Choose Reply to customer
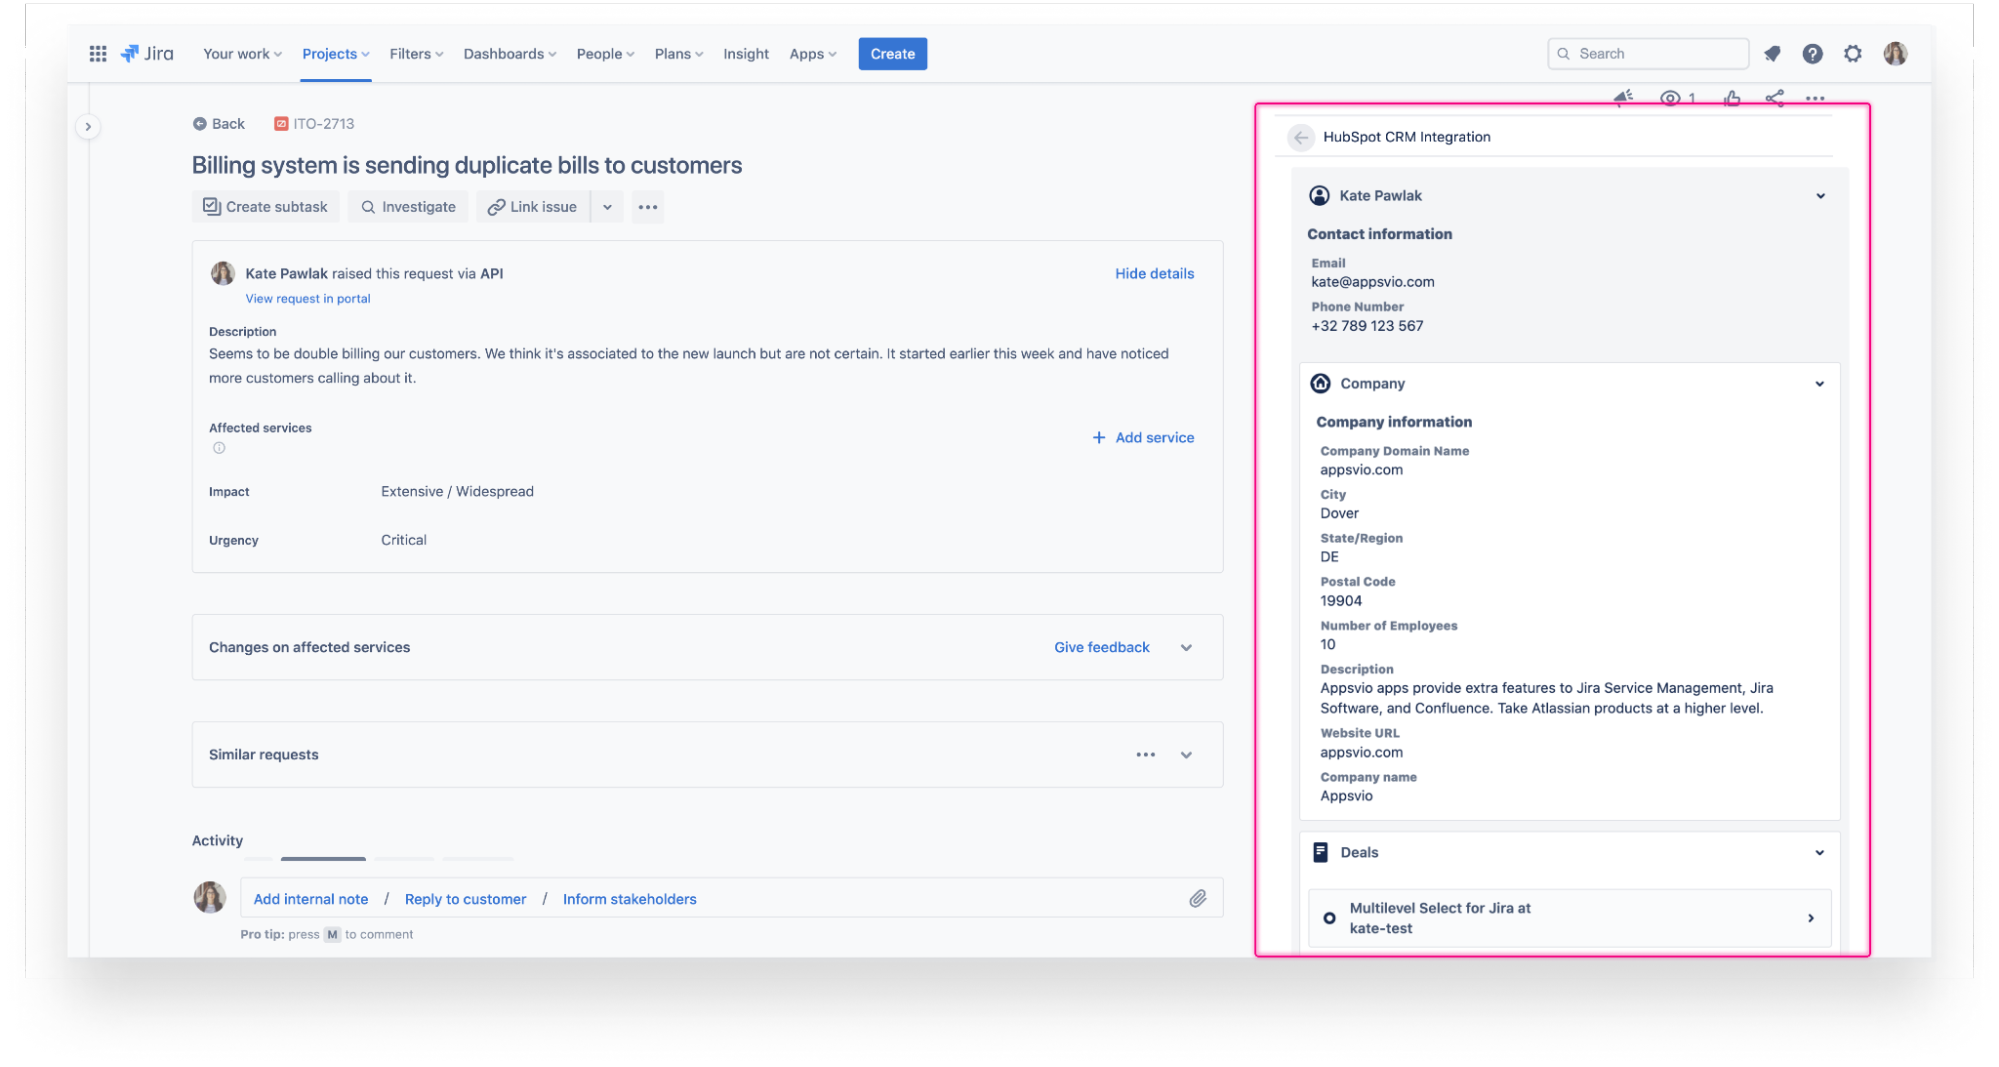The image size is (1999, 1067). [x=465, y=900]
